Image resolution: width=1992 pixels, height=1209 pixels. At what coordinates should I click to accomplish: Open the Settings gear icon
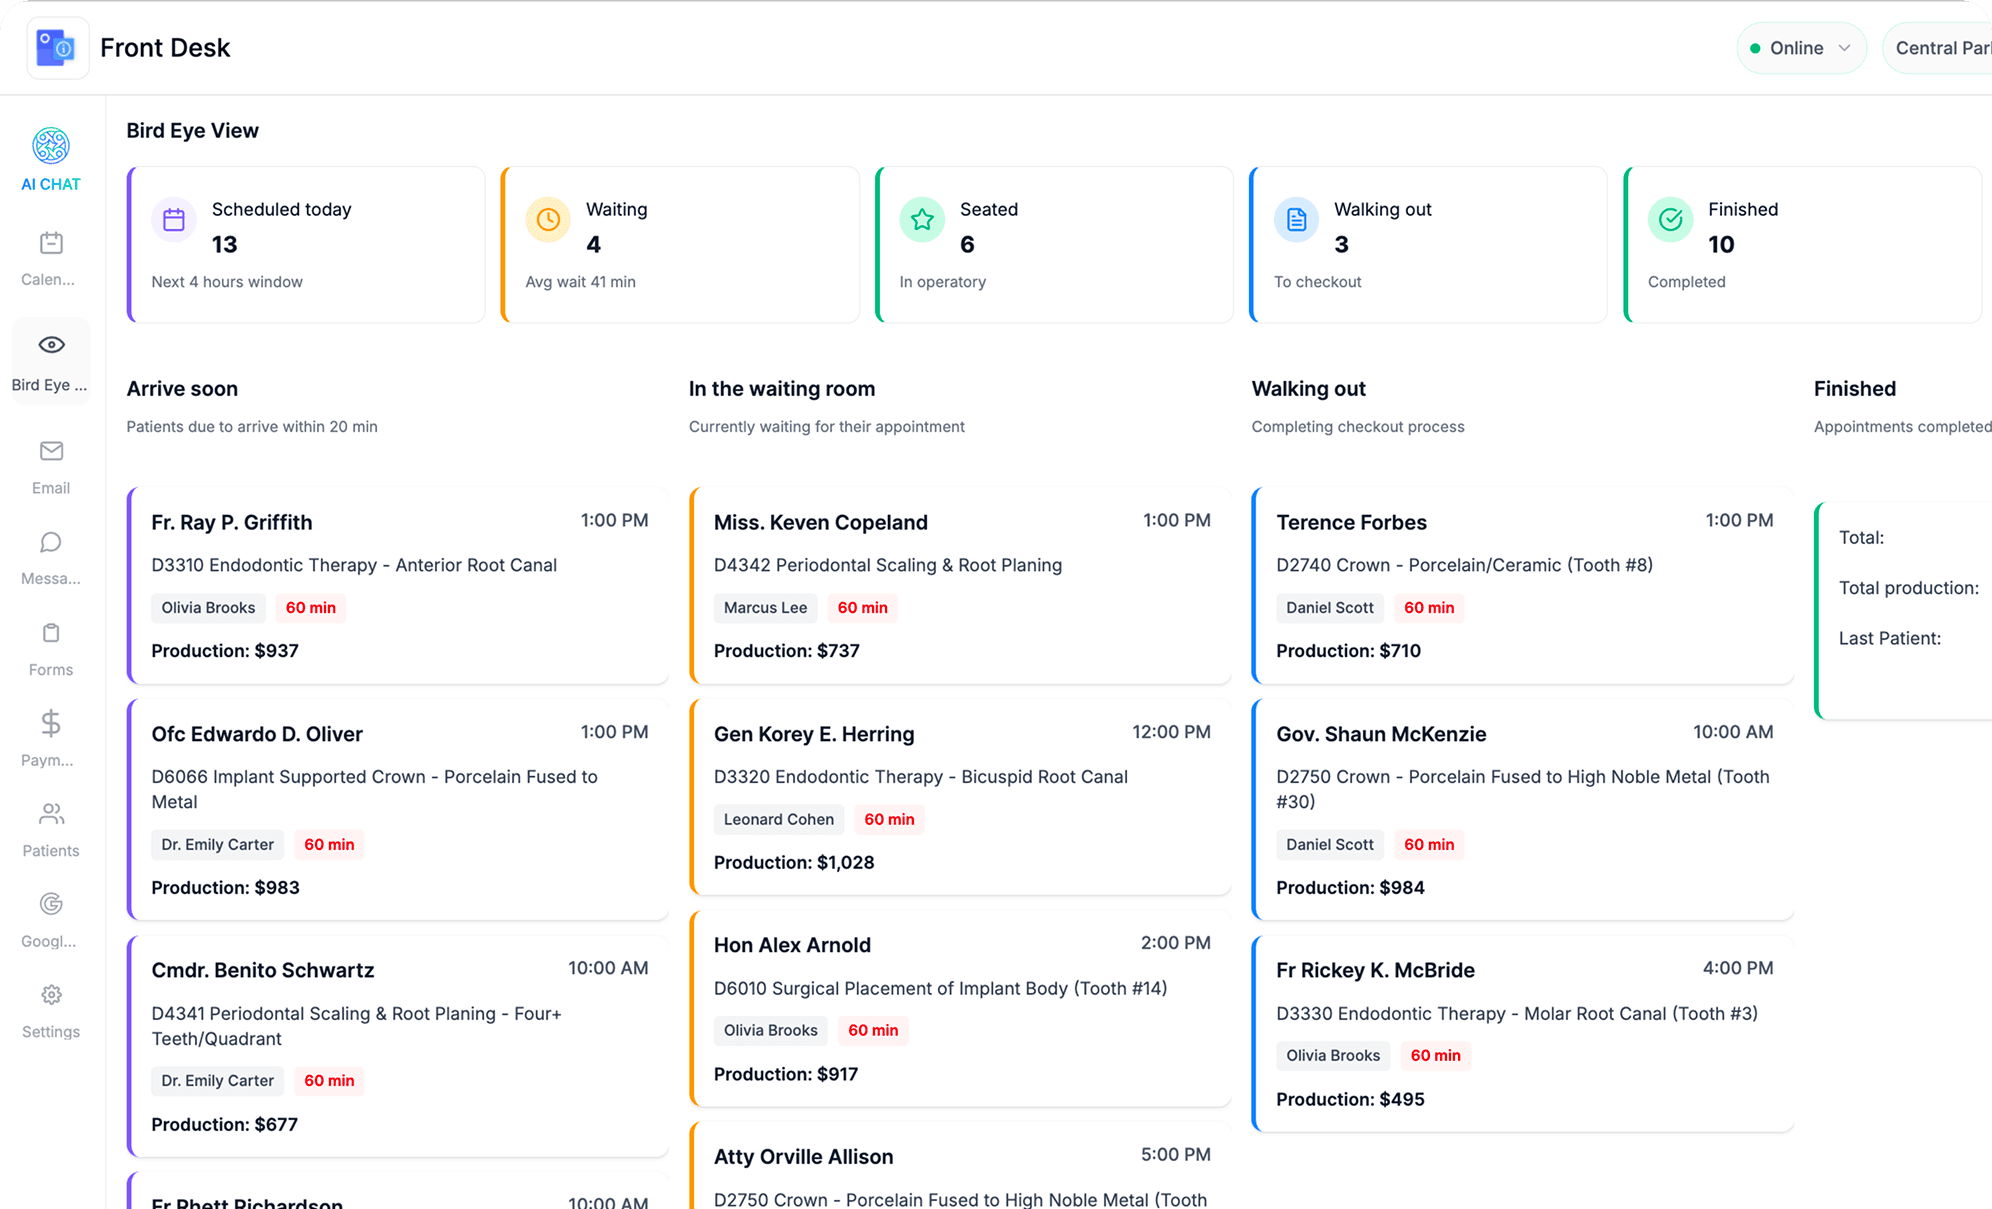(51, 995)
